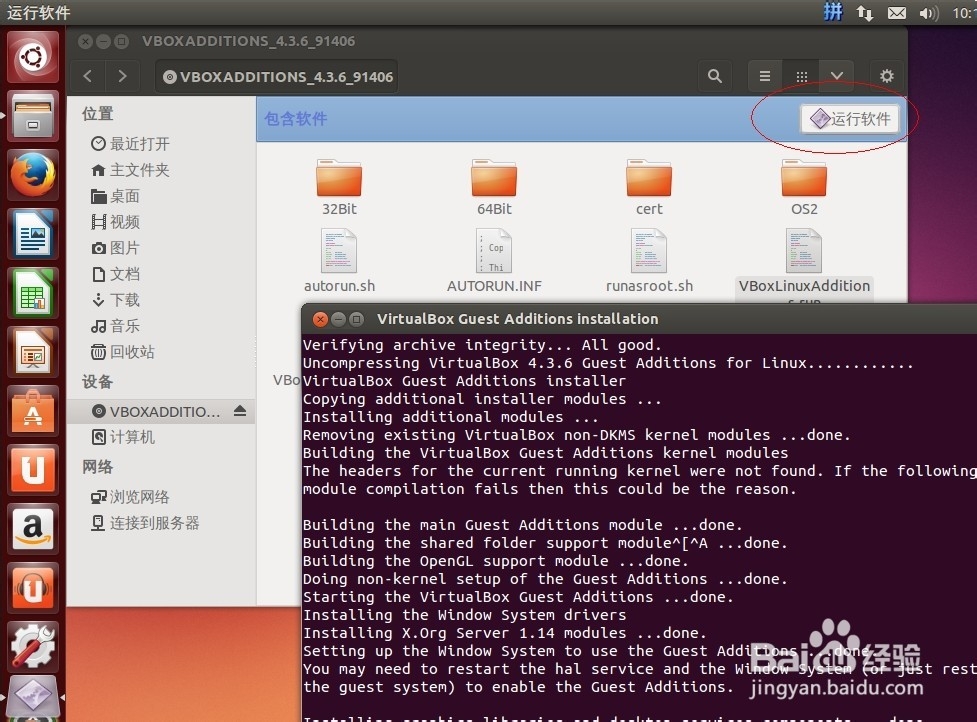Click the Files window title bar
This screenshot has height=722, width=977.
[486, 42]
